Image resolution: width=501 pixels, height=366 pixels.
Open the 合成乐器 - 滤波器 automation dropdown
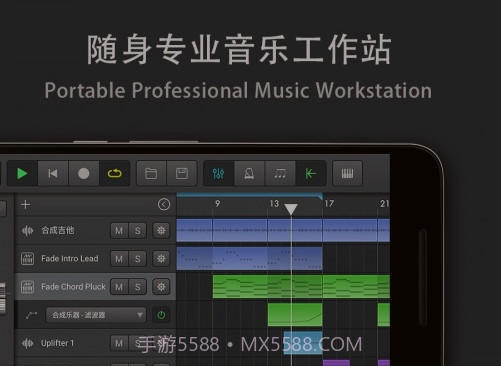click(96, 315)
